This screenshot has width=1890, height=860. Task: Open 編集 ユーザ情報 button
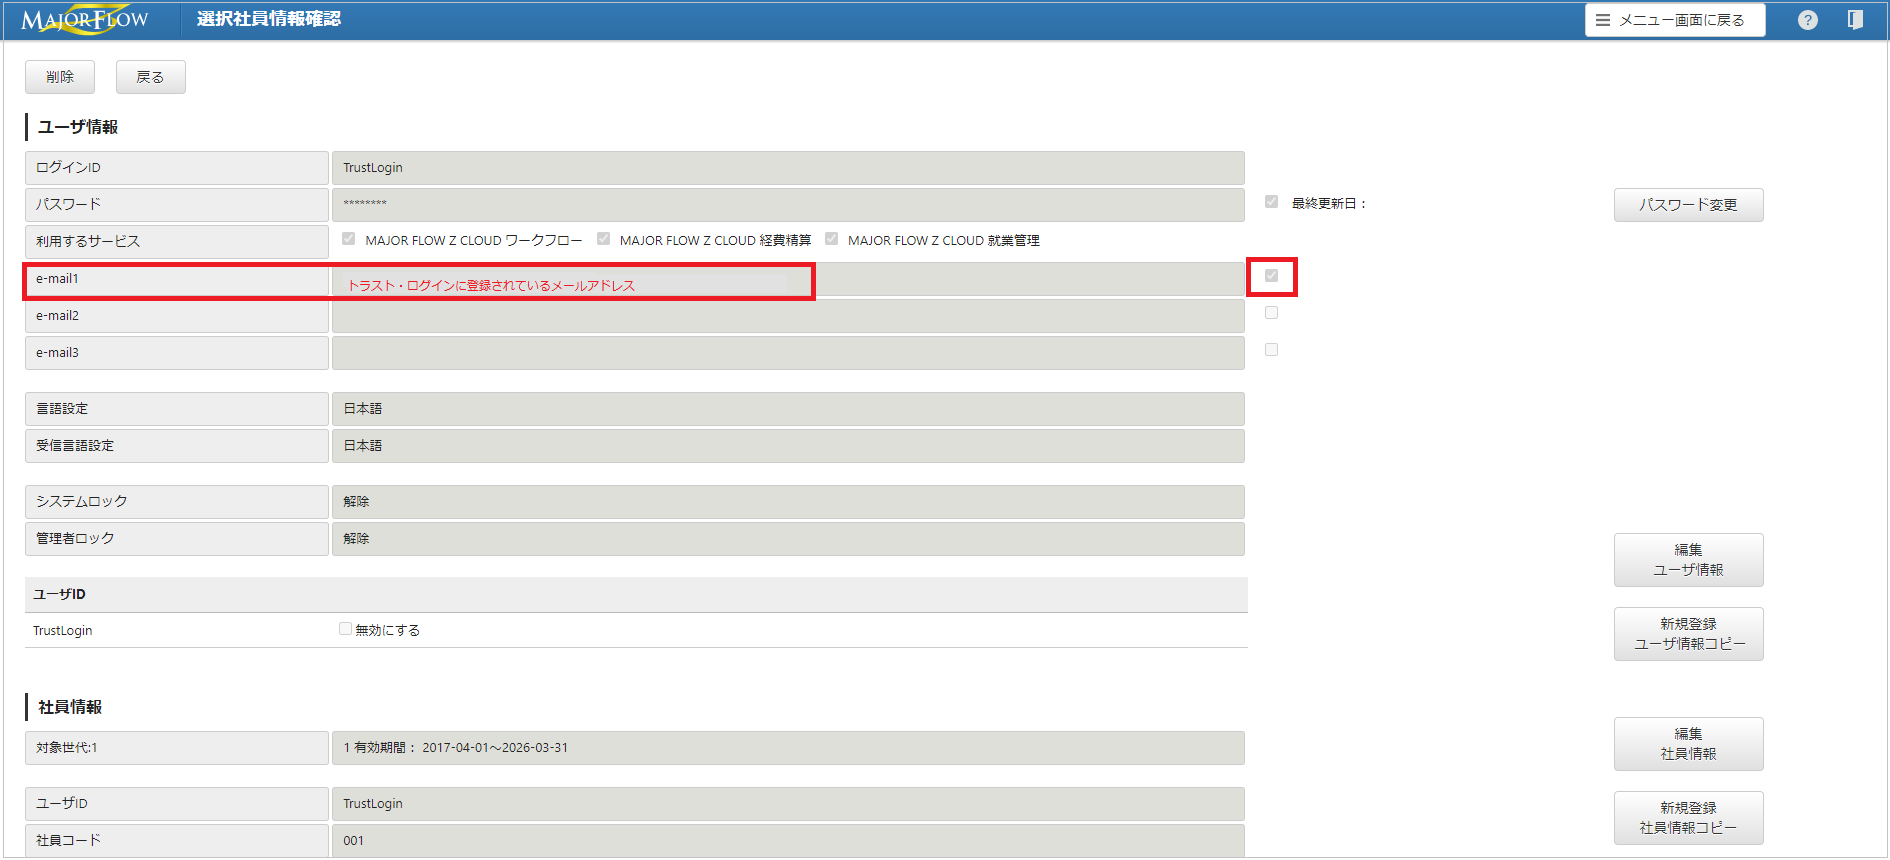(x=1688, y=560)
